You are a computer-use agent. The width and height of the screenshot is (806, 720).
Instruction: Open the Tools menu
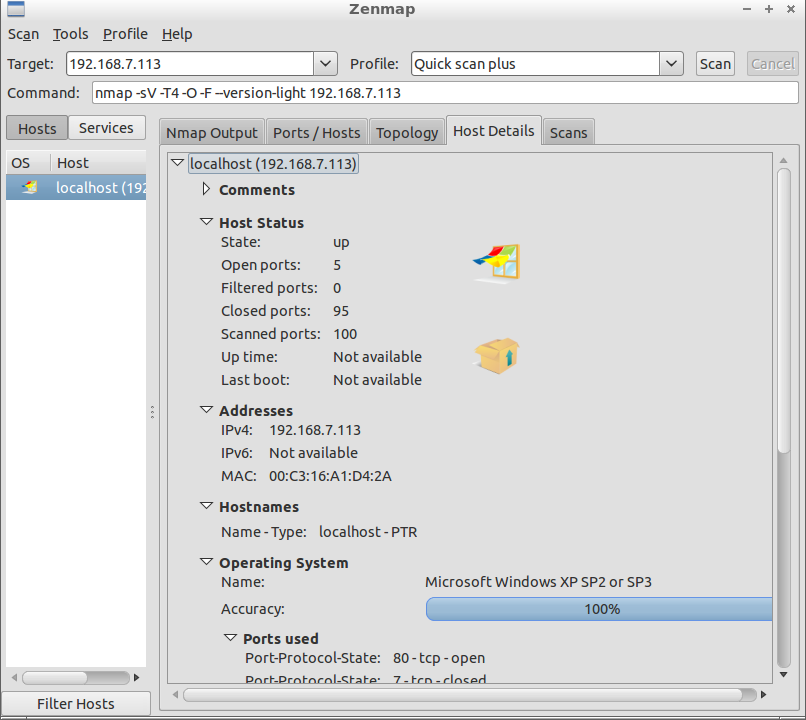click(x=70, y=34)
